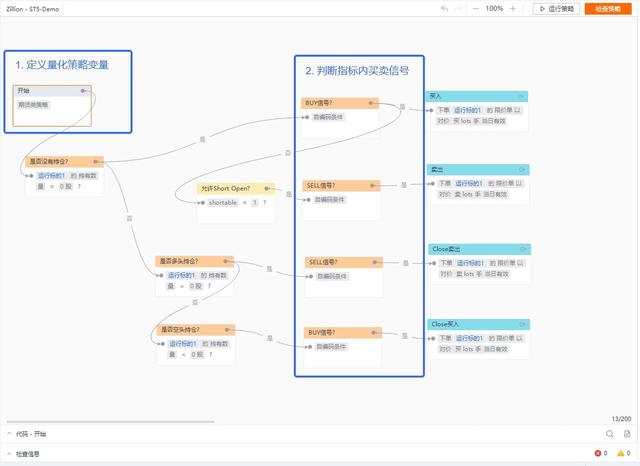Click the 100% zoom level indicator
640x466 pixels.
coord(494,9)
